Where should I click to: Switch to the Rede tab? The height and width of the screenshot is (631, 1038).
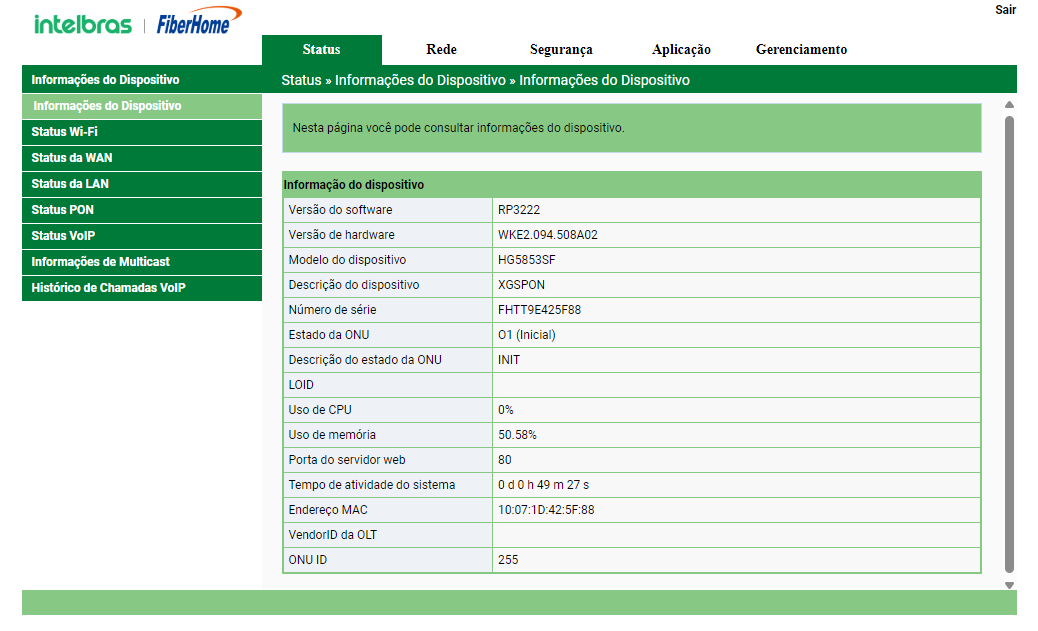(442, 50)
